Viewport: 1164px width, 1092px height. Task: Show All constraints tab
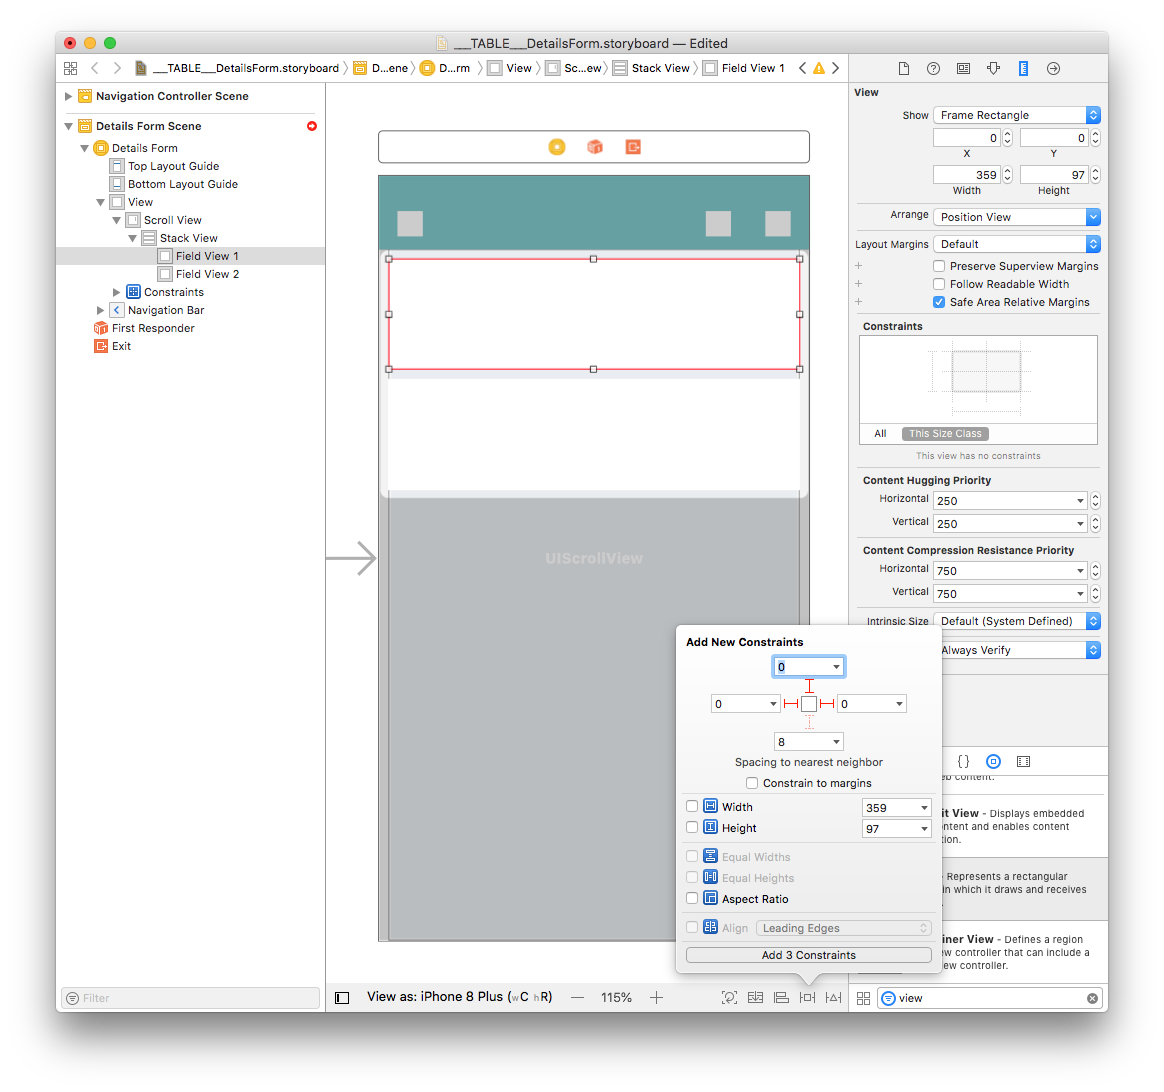(x=880, y=434)
